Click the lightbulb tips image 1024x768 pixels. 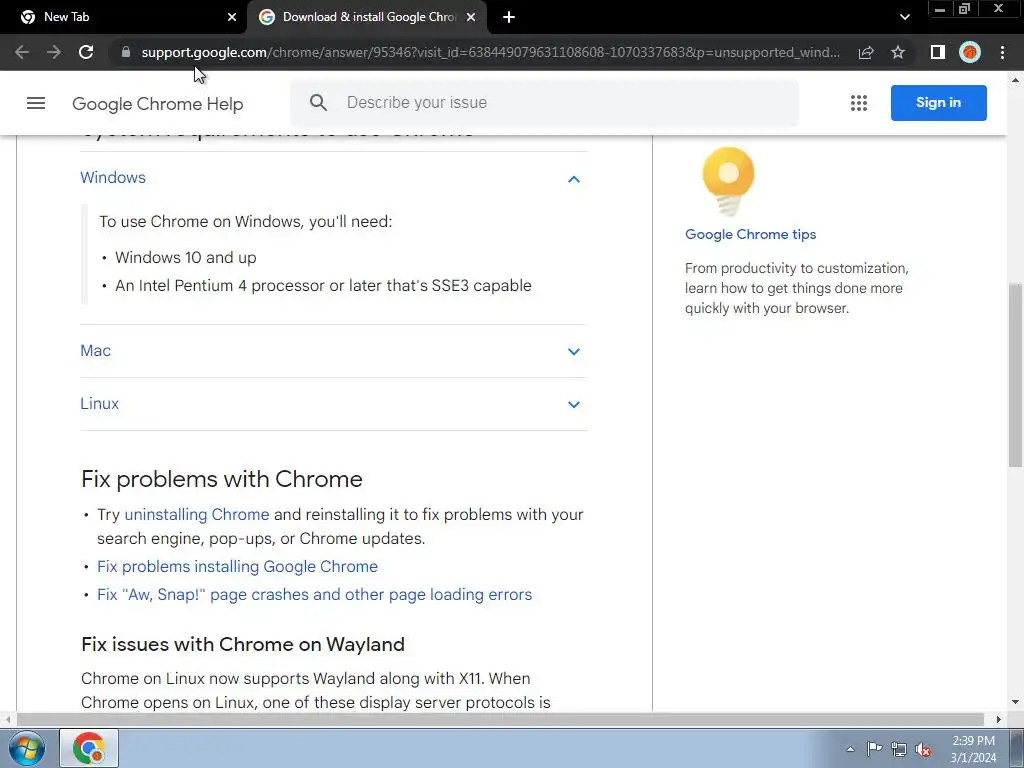pos(728,182)
